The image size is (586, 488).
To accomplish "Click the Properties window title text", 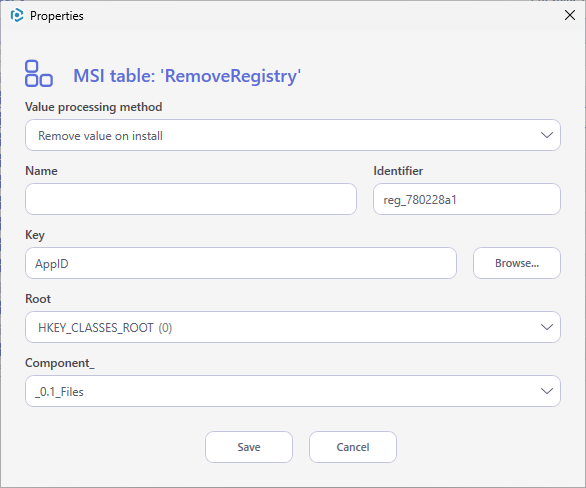I will pyautogui.click(x=57, y=16).
